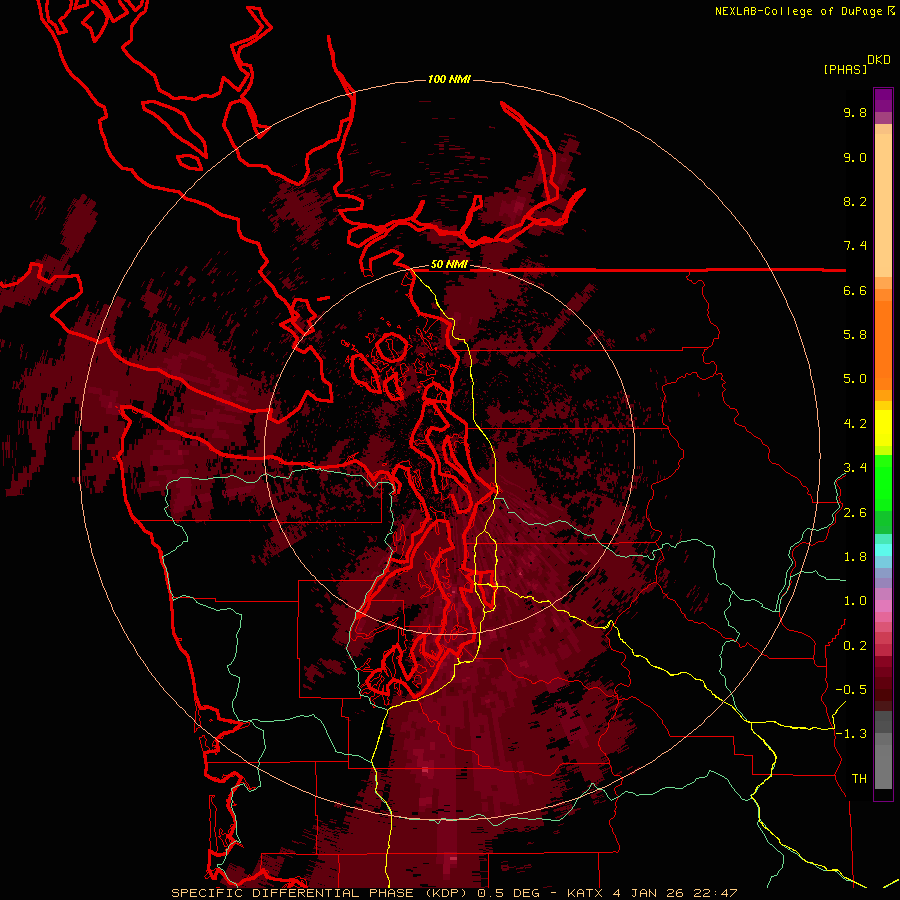Click the cyan band of the colorbar
The image size is (900, 900).
[883, 549]
